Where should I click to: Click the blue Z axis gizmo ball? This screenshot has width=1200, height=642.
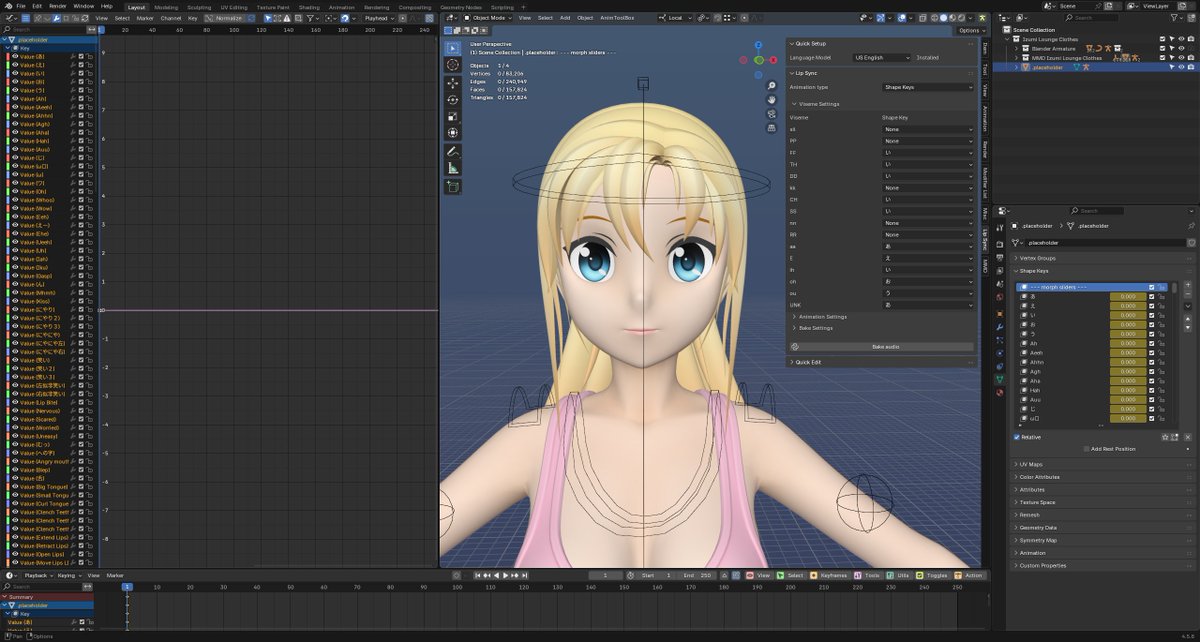click(x=759, y=46)
